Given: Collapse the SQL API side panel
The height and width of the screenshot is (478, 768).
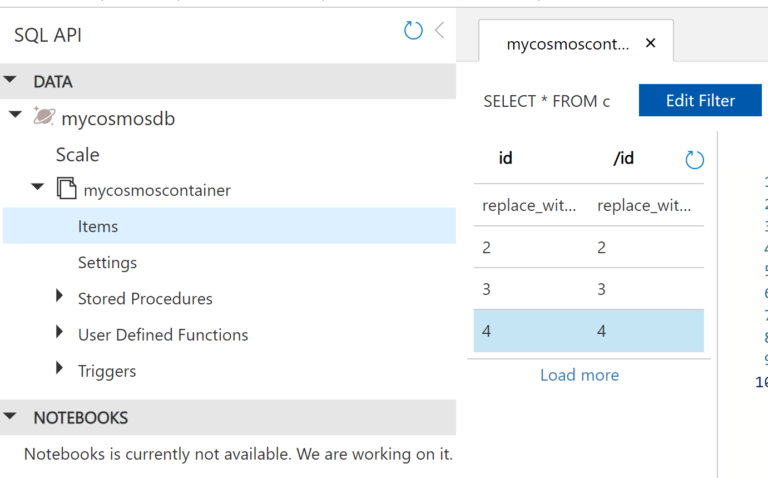Looking at the screenshot, I should [x=439, y=30].
